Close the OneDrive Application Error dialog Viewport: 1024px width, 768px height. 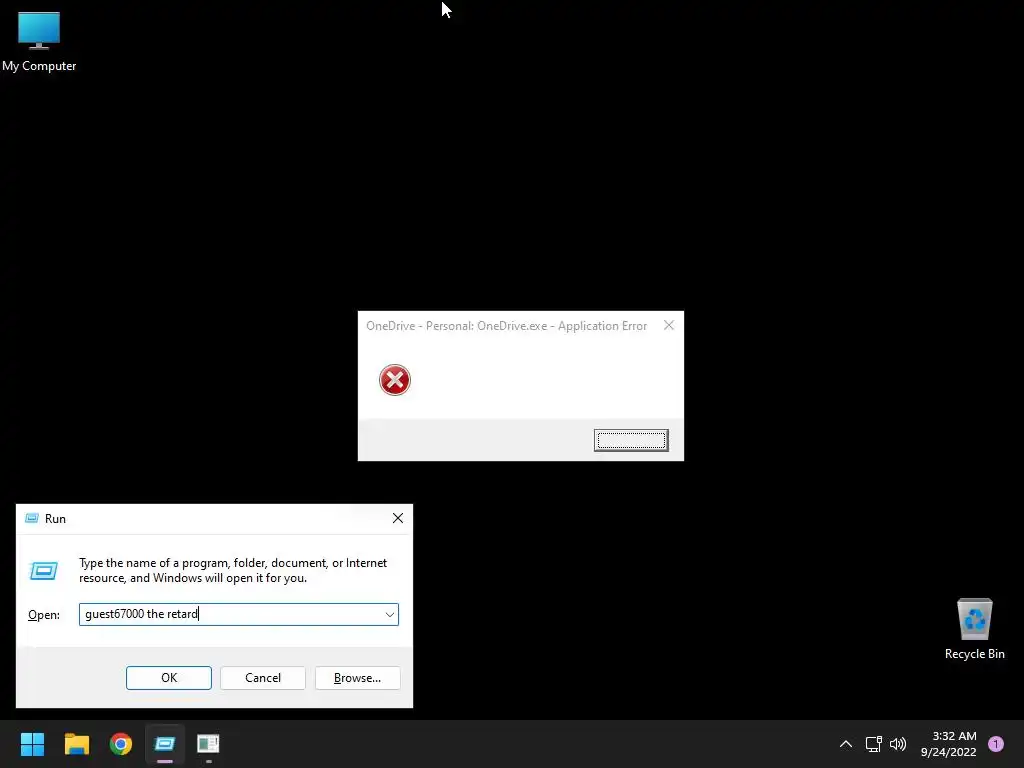(x=669, y=325)
